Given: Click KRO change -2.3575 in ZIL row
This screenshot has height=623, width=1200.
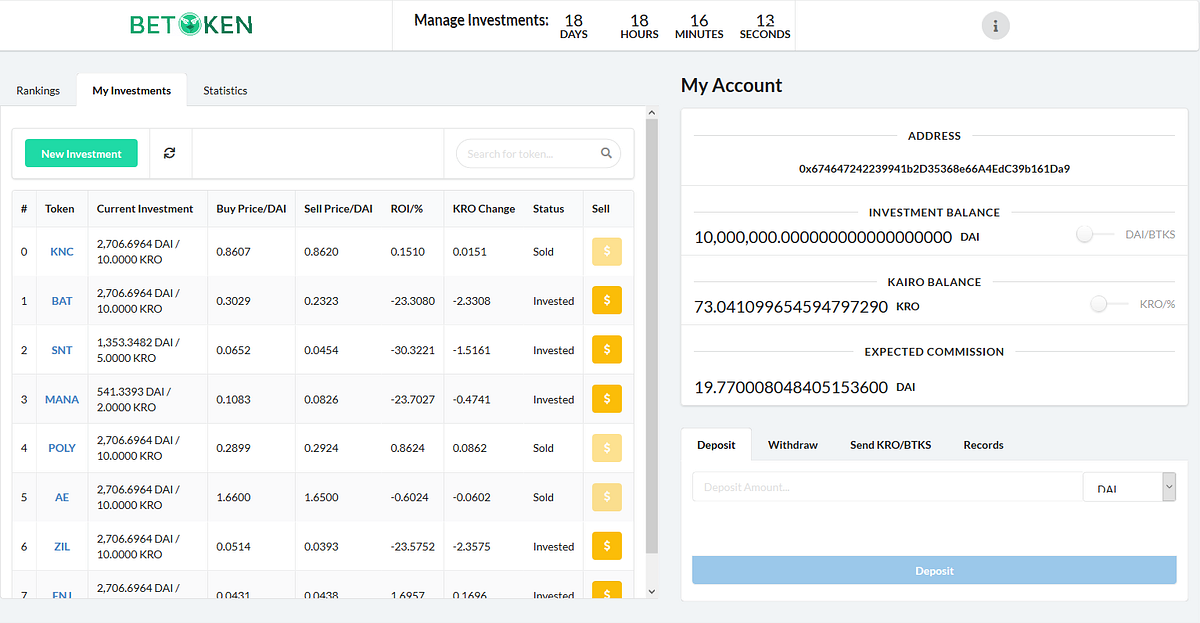Looking at the screenshot, I should [471, 546].
